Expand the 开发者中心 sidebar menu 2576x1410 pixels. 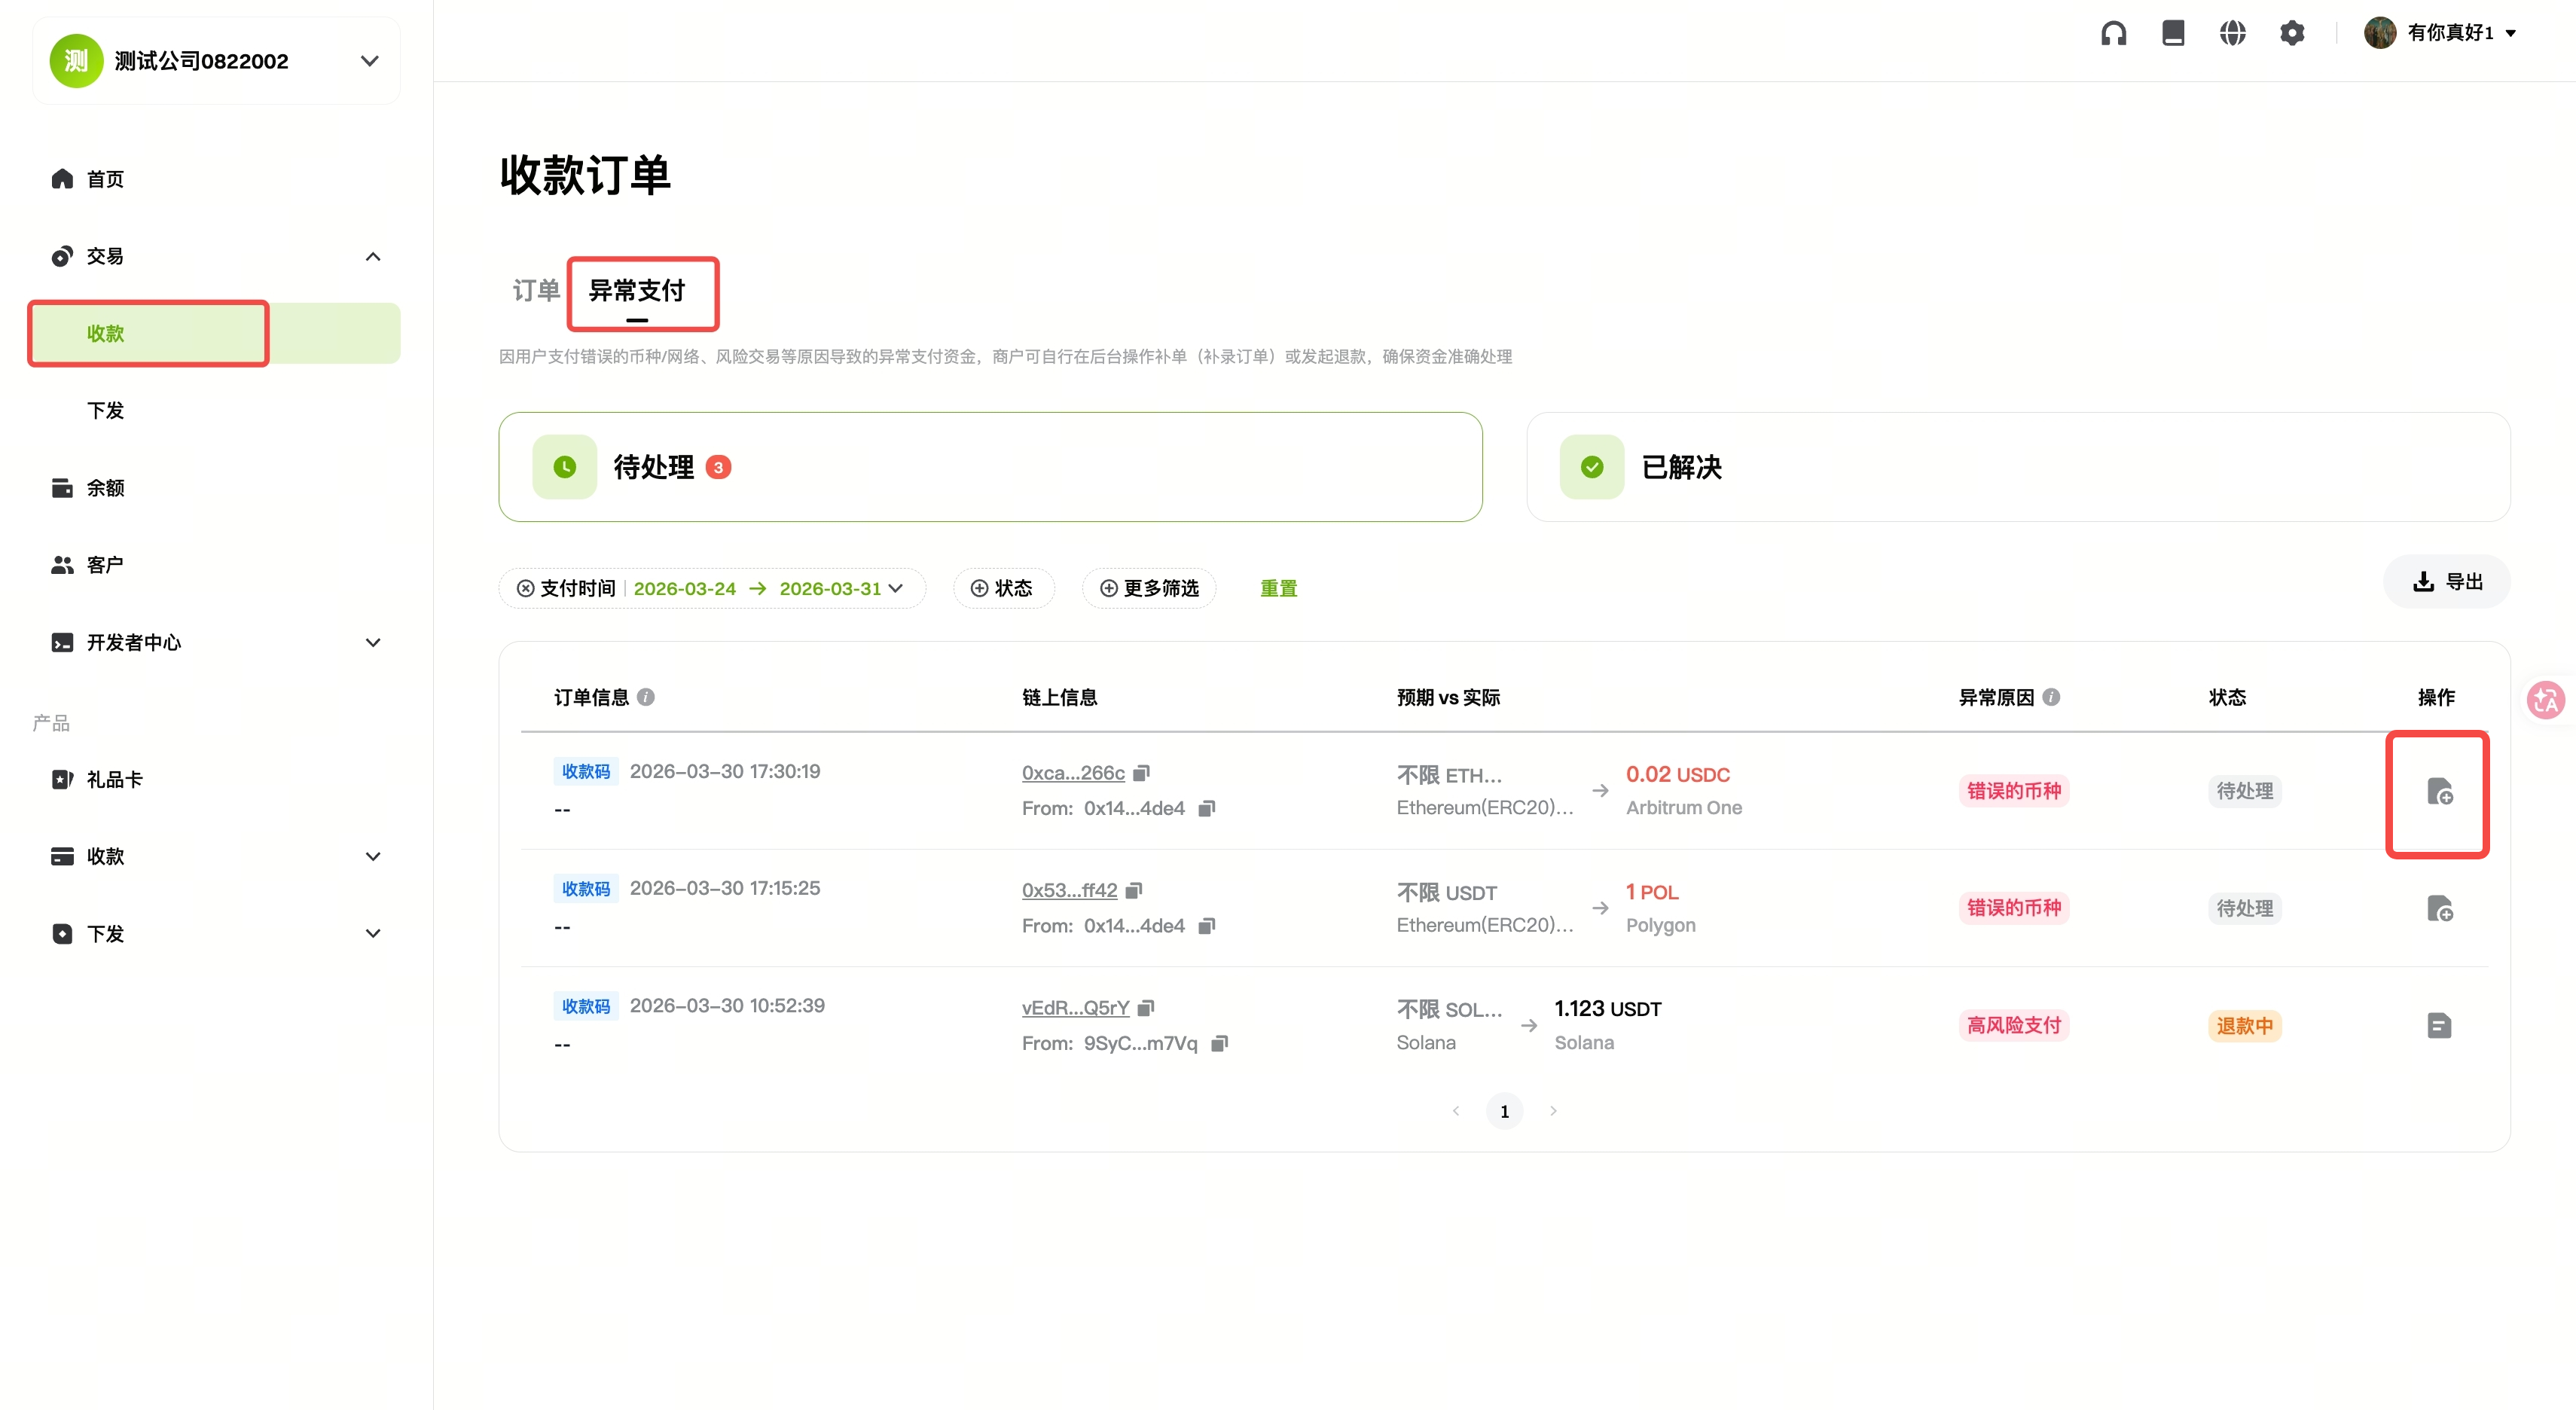pos(372,643)
